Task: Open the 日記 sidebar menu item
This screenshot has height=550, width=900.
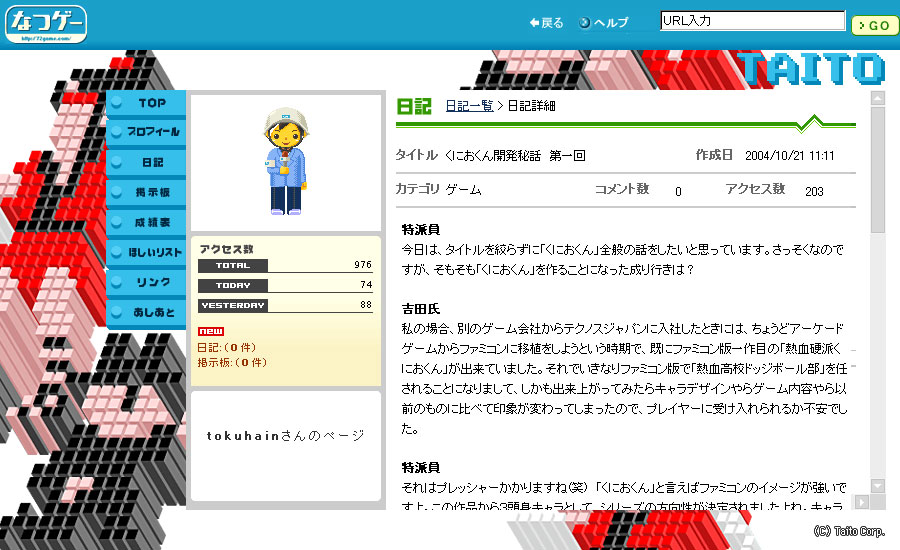Action: pyautogui.click(x=146, y=162)
